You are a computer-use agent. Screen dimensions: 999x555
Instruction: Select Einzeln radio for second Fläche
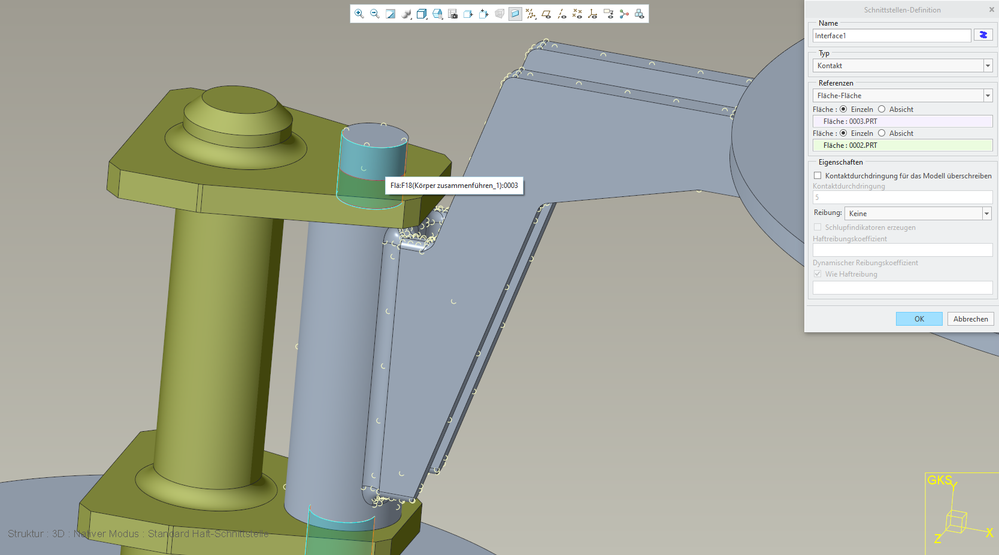843,133
